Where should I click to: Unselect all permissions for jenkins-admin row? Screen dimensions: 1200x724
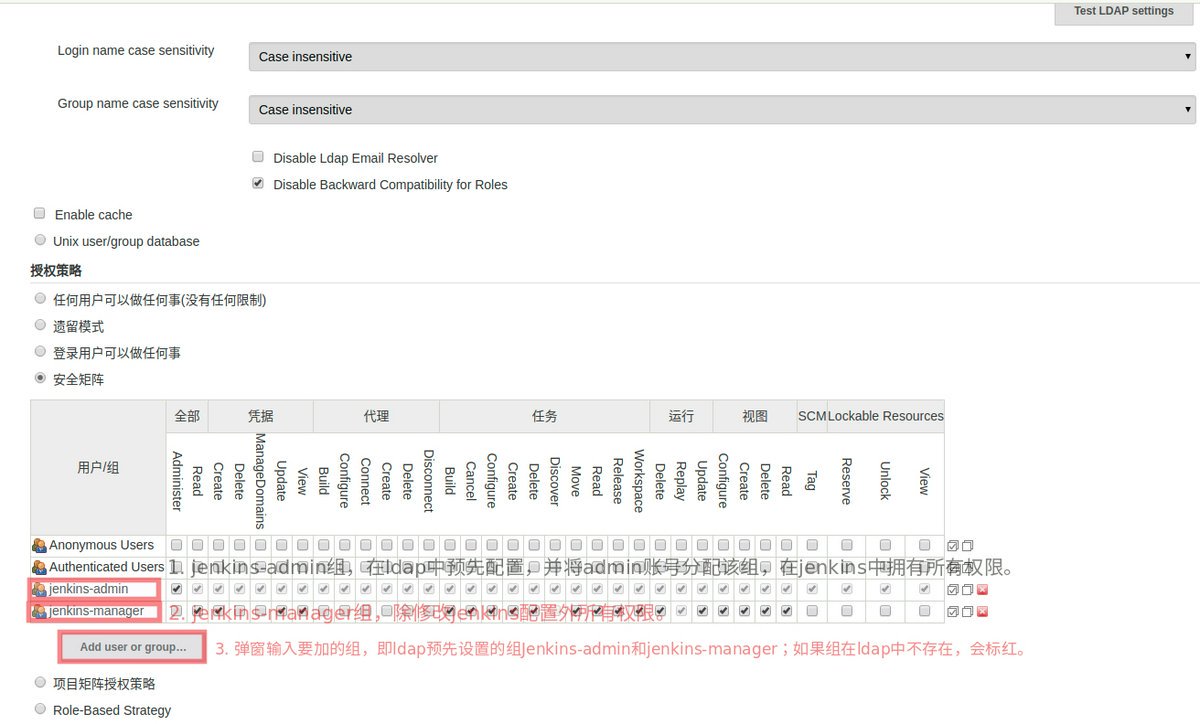click(967, 590)
